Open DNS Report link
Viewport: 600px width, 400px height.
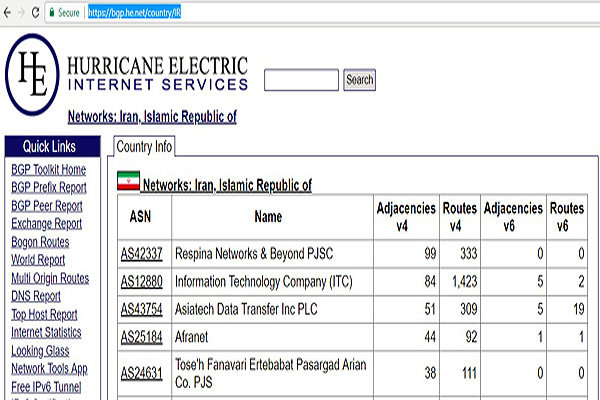coord(36,296)
